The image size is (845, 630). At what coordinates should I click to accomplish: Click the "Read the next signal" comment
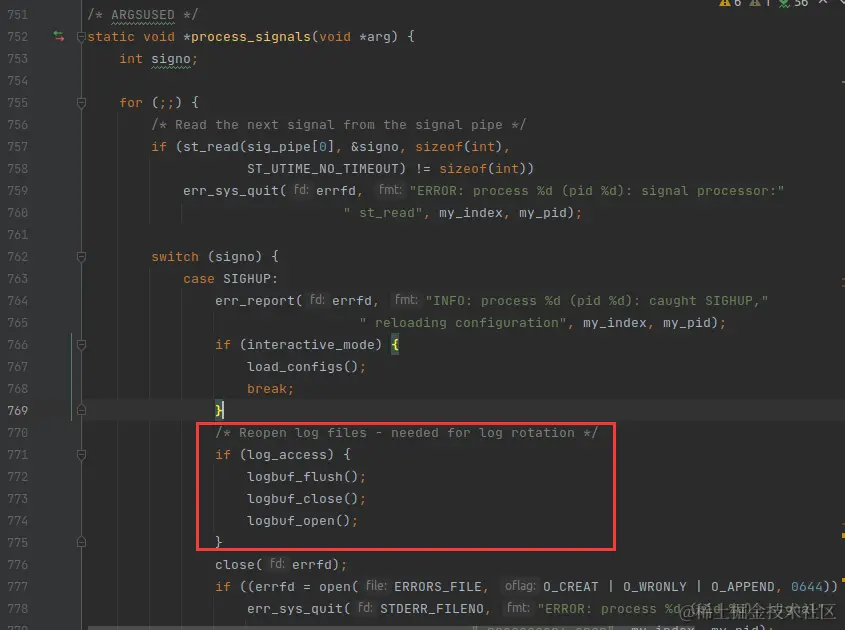(x=338, y=124)
